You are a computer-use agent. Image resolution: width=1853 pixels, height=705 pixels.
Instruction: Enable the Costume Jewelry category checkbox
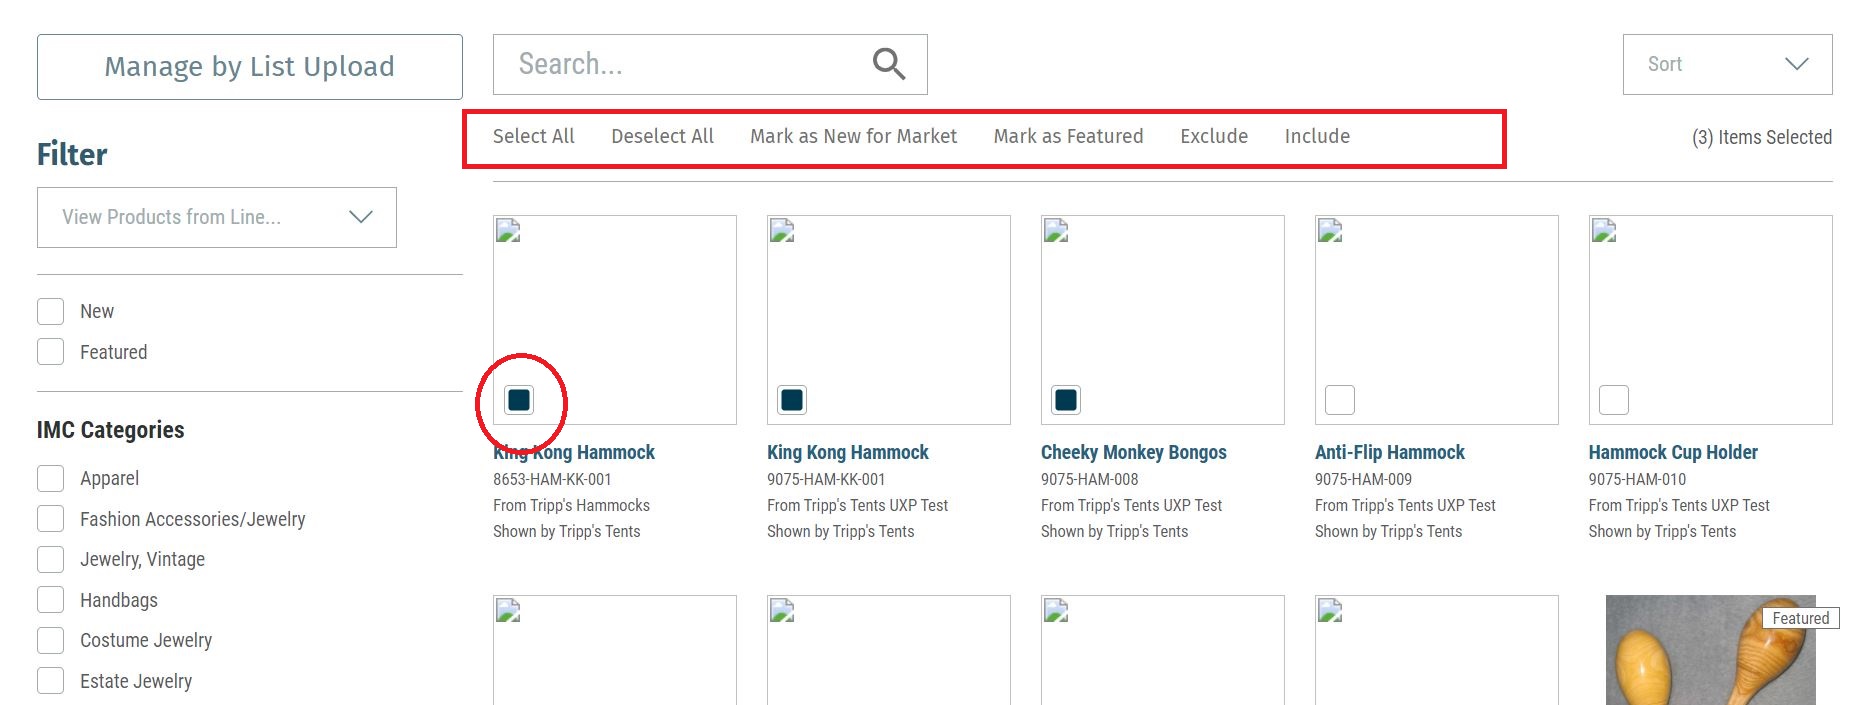[51, 640]
